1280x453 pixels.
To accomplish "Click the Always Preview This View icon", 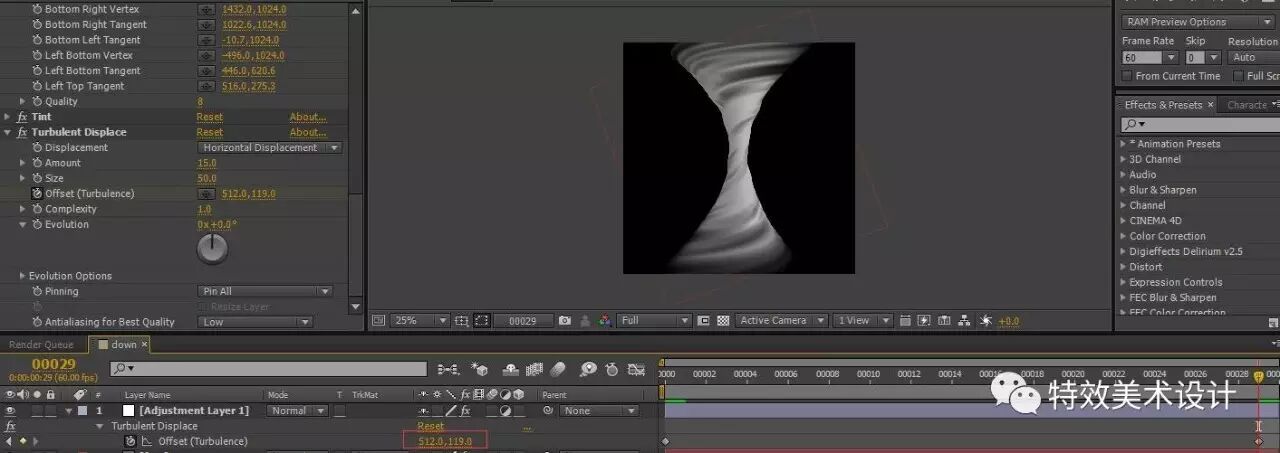I will click(378, 321).
